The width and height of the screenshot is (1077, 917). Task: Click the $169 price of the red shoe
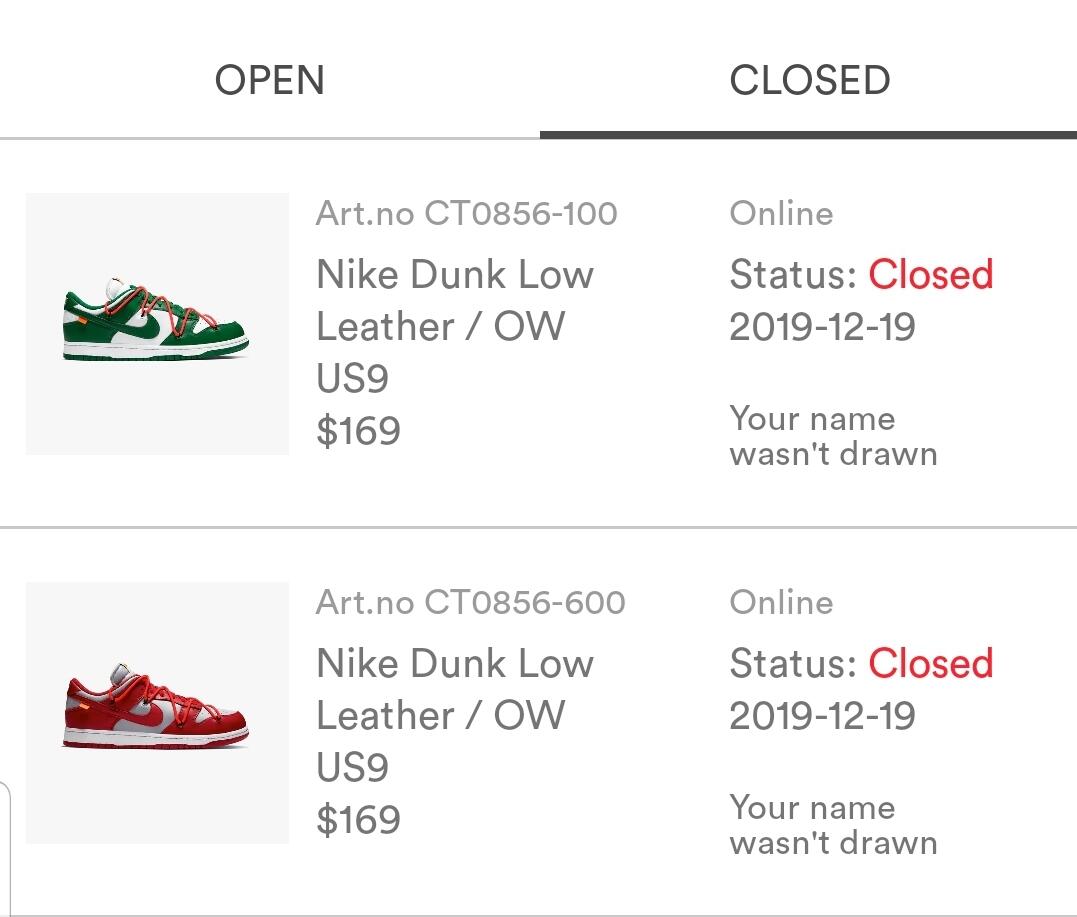(358, 820)
